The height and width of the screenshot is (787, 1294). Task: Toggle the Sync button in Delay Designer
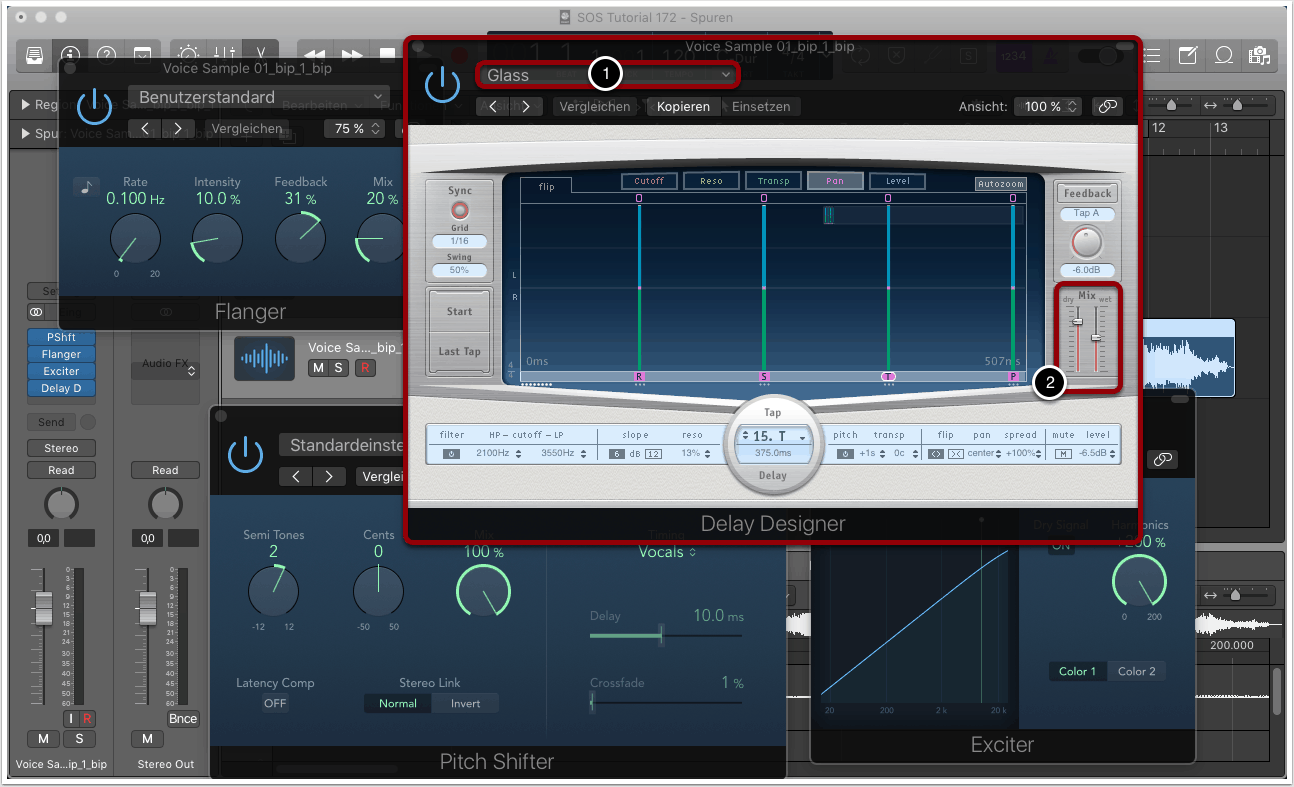pyautogui.click(x=460, y=210)
